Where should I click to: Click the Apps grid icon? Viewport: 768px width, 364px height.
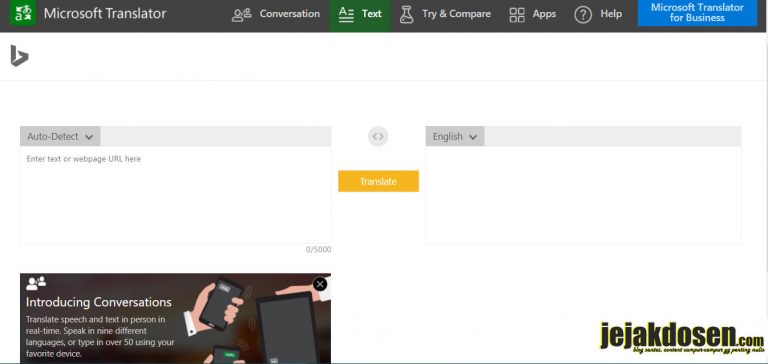(x=517, y=15)
